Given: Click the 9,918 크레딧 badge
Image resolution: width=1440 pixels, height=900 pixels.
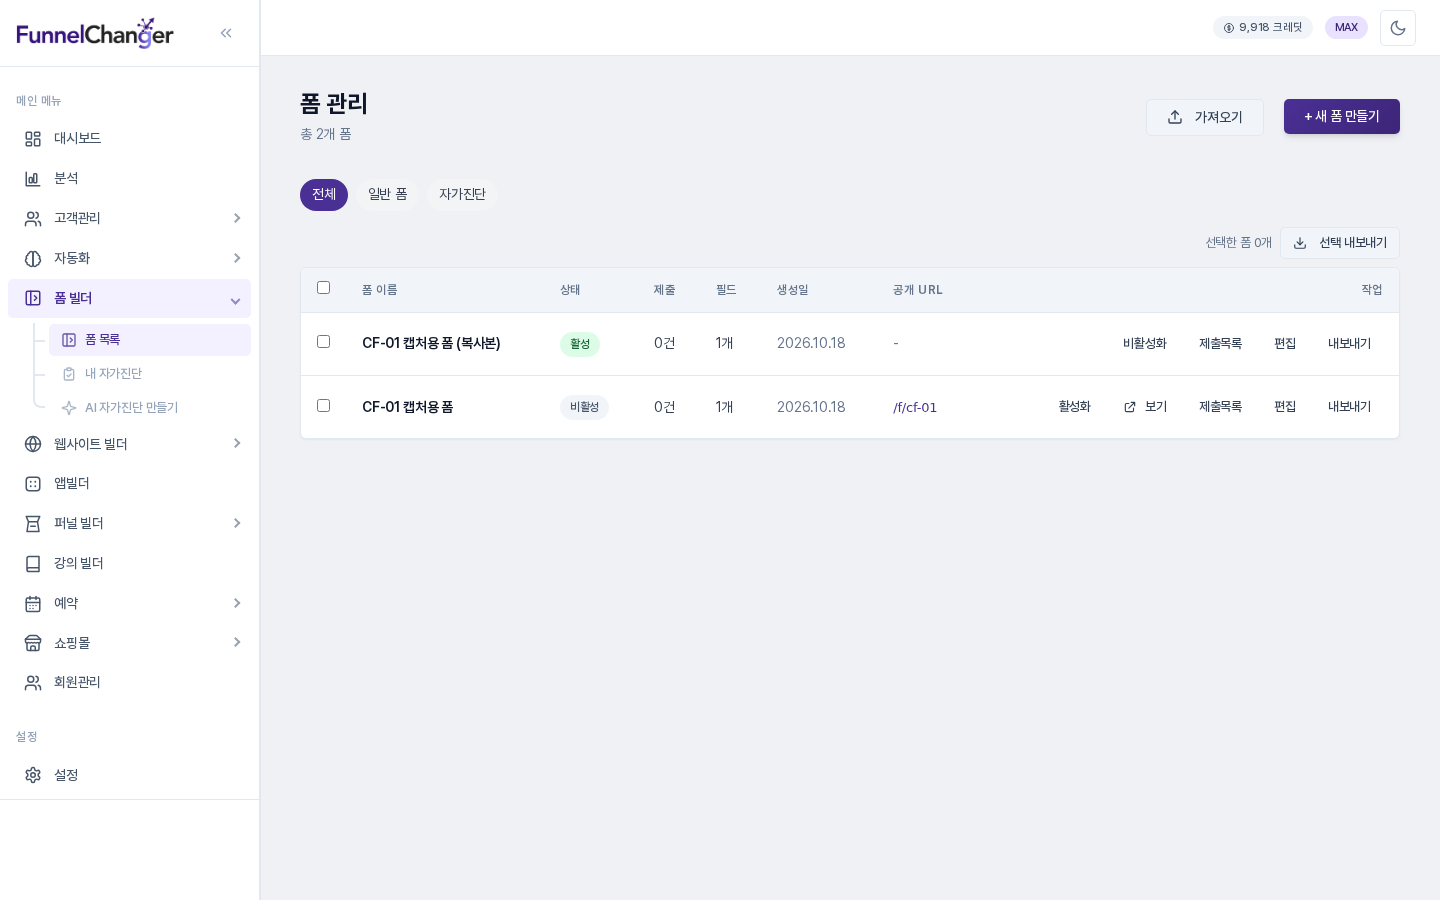Looking at the screenshot, I should (x=1263, y=28).
